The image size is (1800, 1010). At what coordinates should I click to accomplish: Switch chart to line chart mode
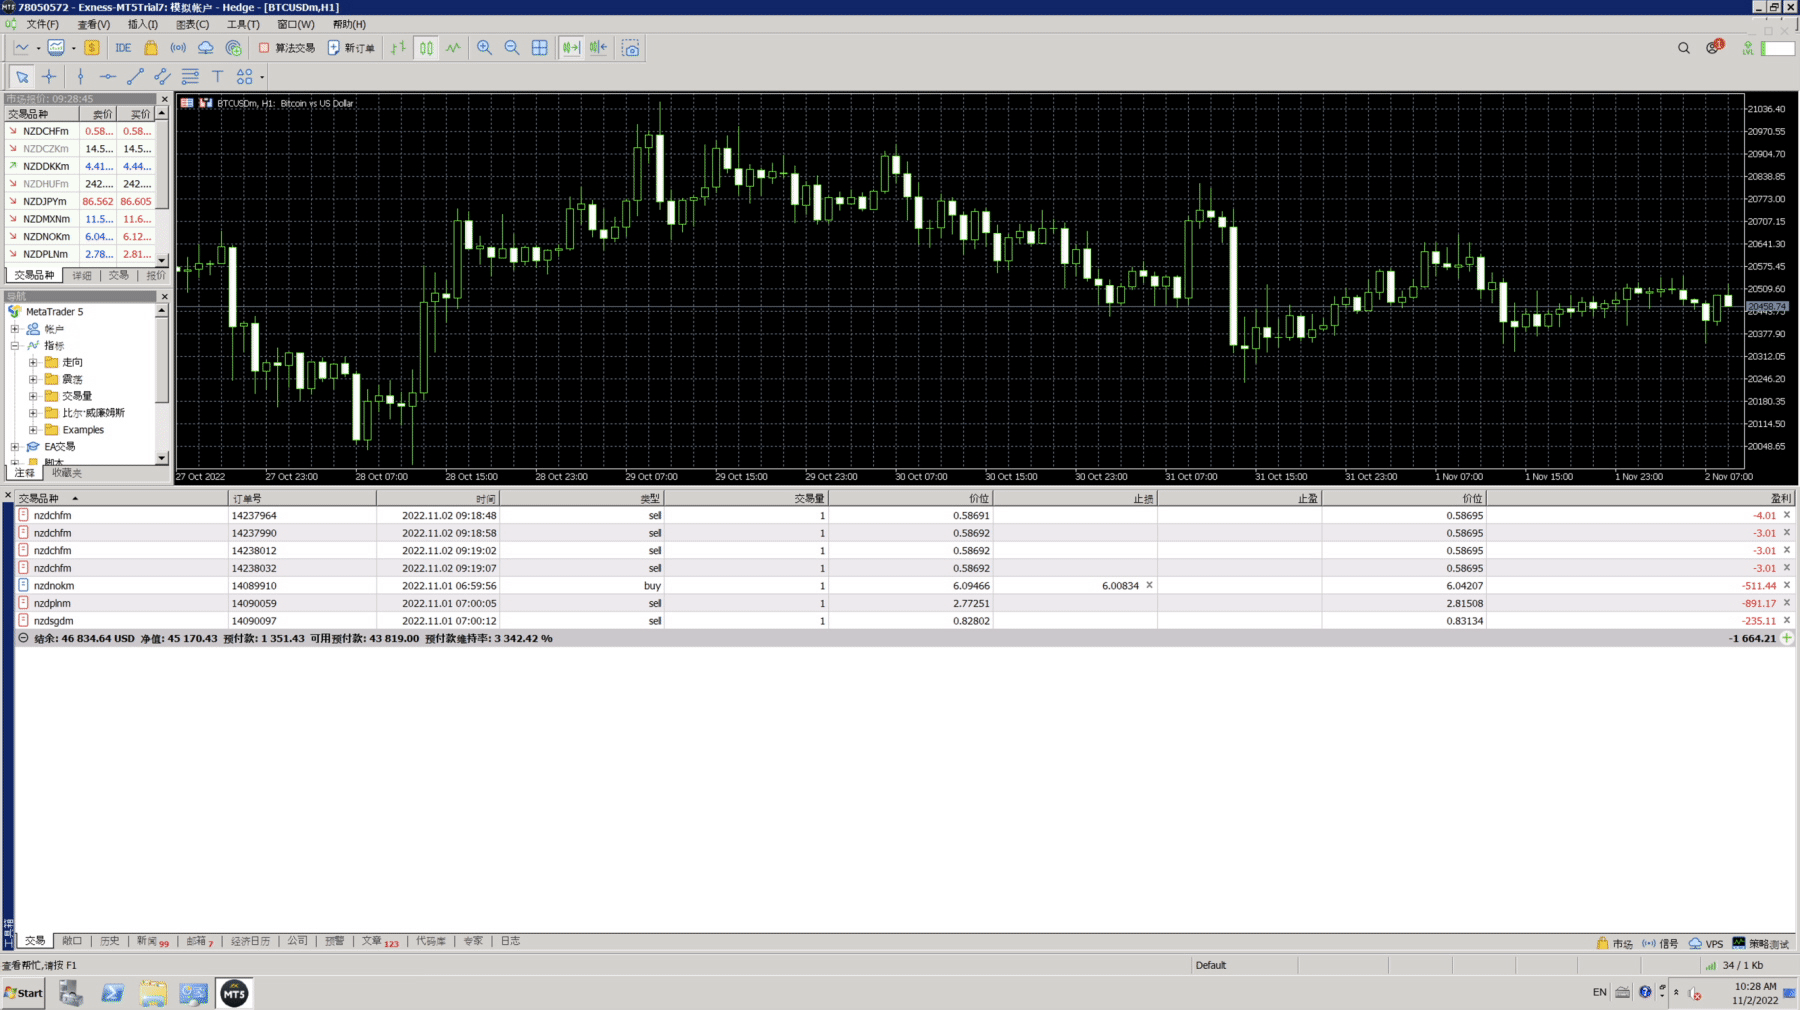click(x=453, y=48)
